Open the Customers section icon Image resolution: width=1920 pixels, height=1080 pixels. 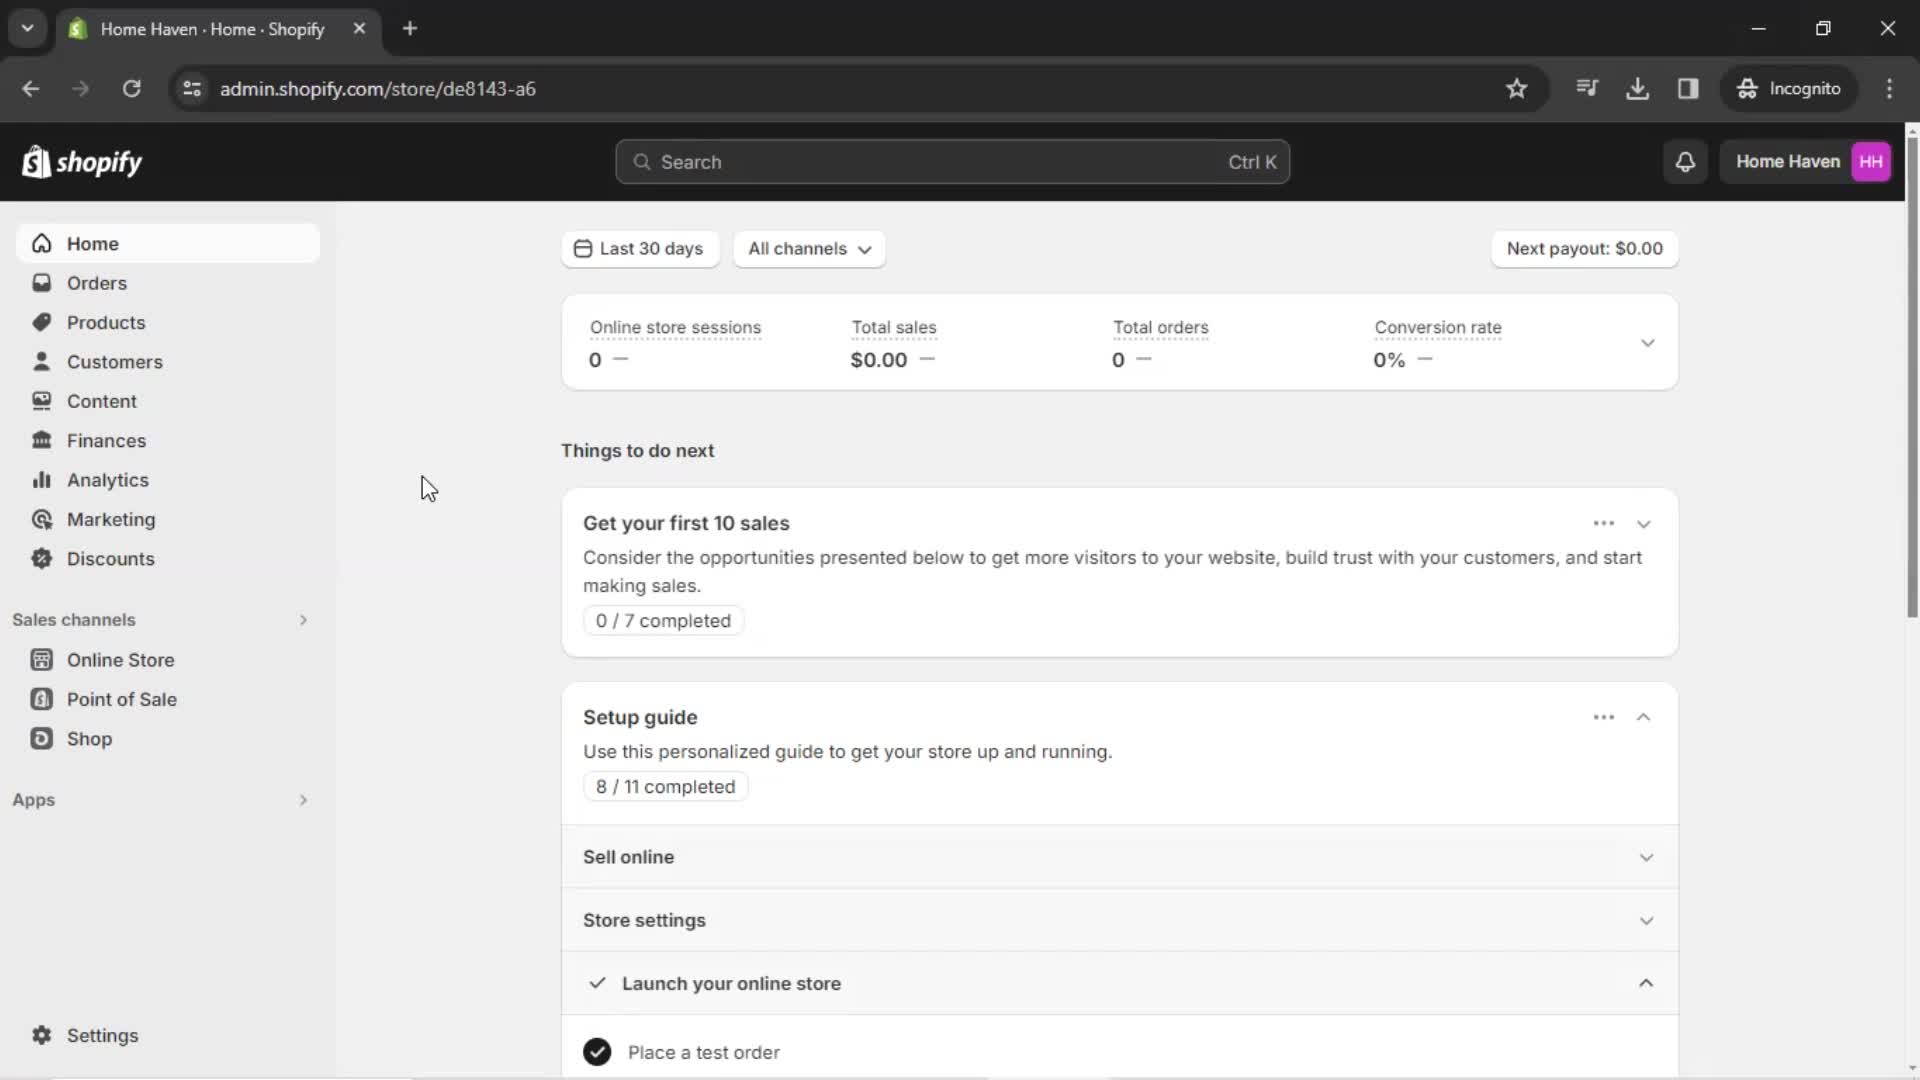pos(41,361)
